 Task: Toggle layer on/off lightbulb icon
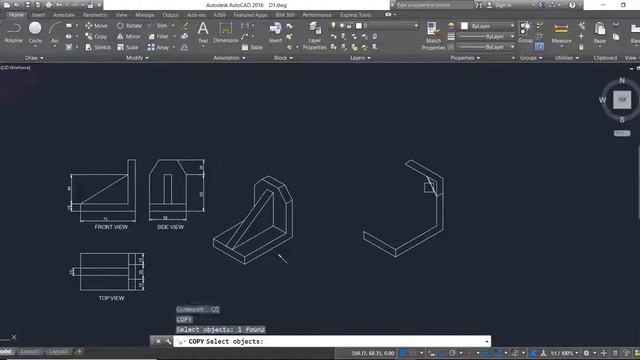point(333,26)
